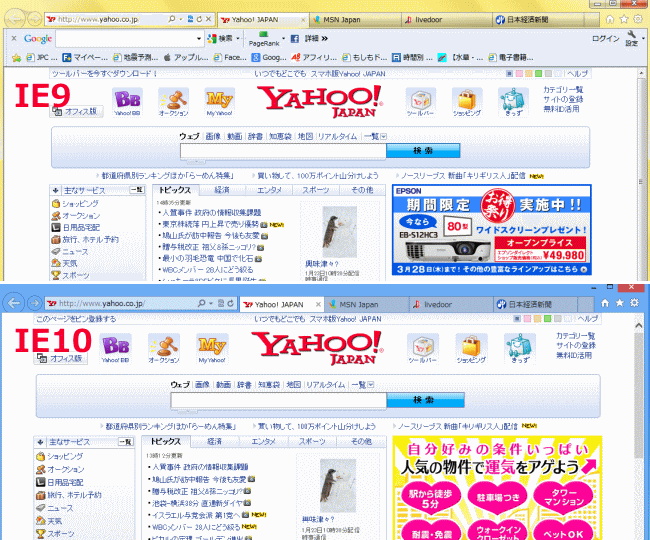Image resolution: width=650 pixels, height=540 pixels.
Task: Click the オフィス版 button in the IE9 page
Action: click(76, 111)
